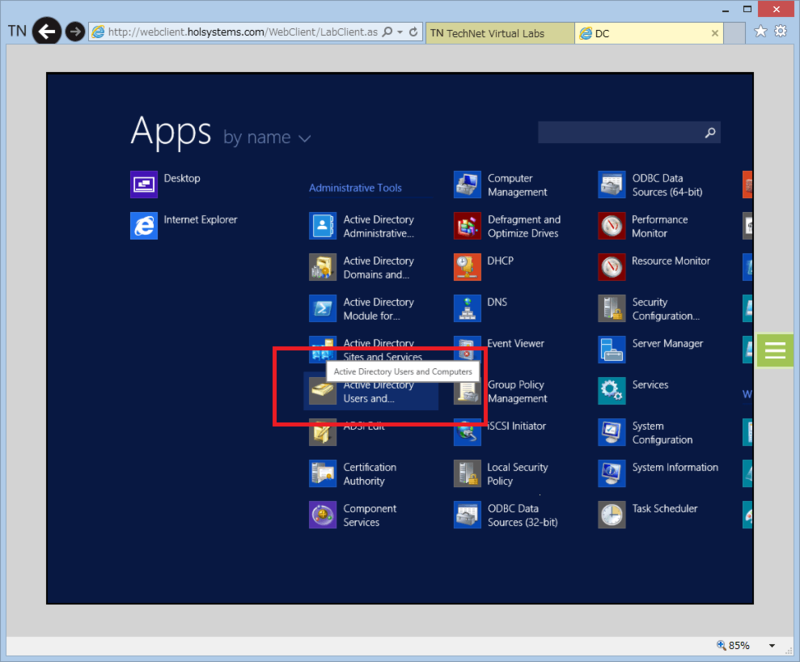This screenshot has width=800, height=662.
Task: Expand the 'by name' sort dropdown
Action: (267, 137)
